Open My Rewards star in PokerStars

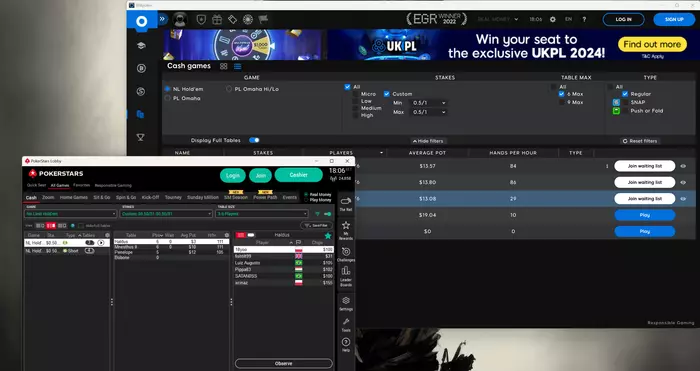(346, 229)
